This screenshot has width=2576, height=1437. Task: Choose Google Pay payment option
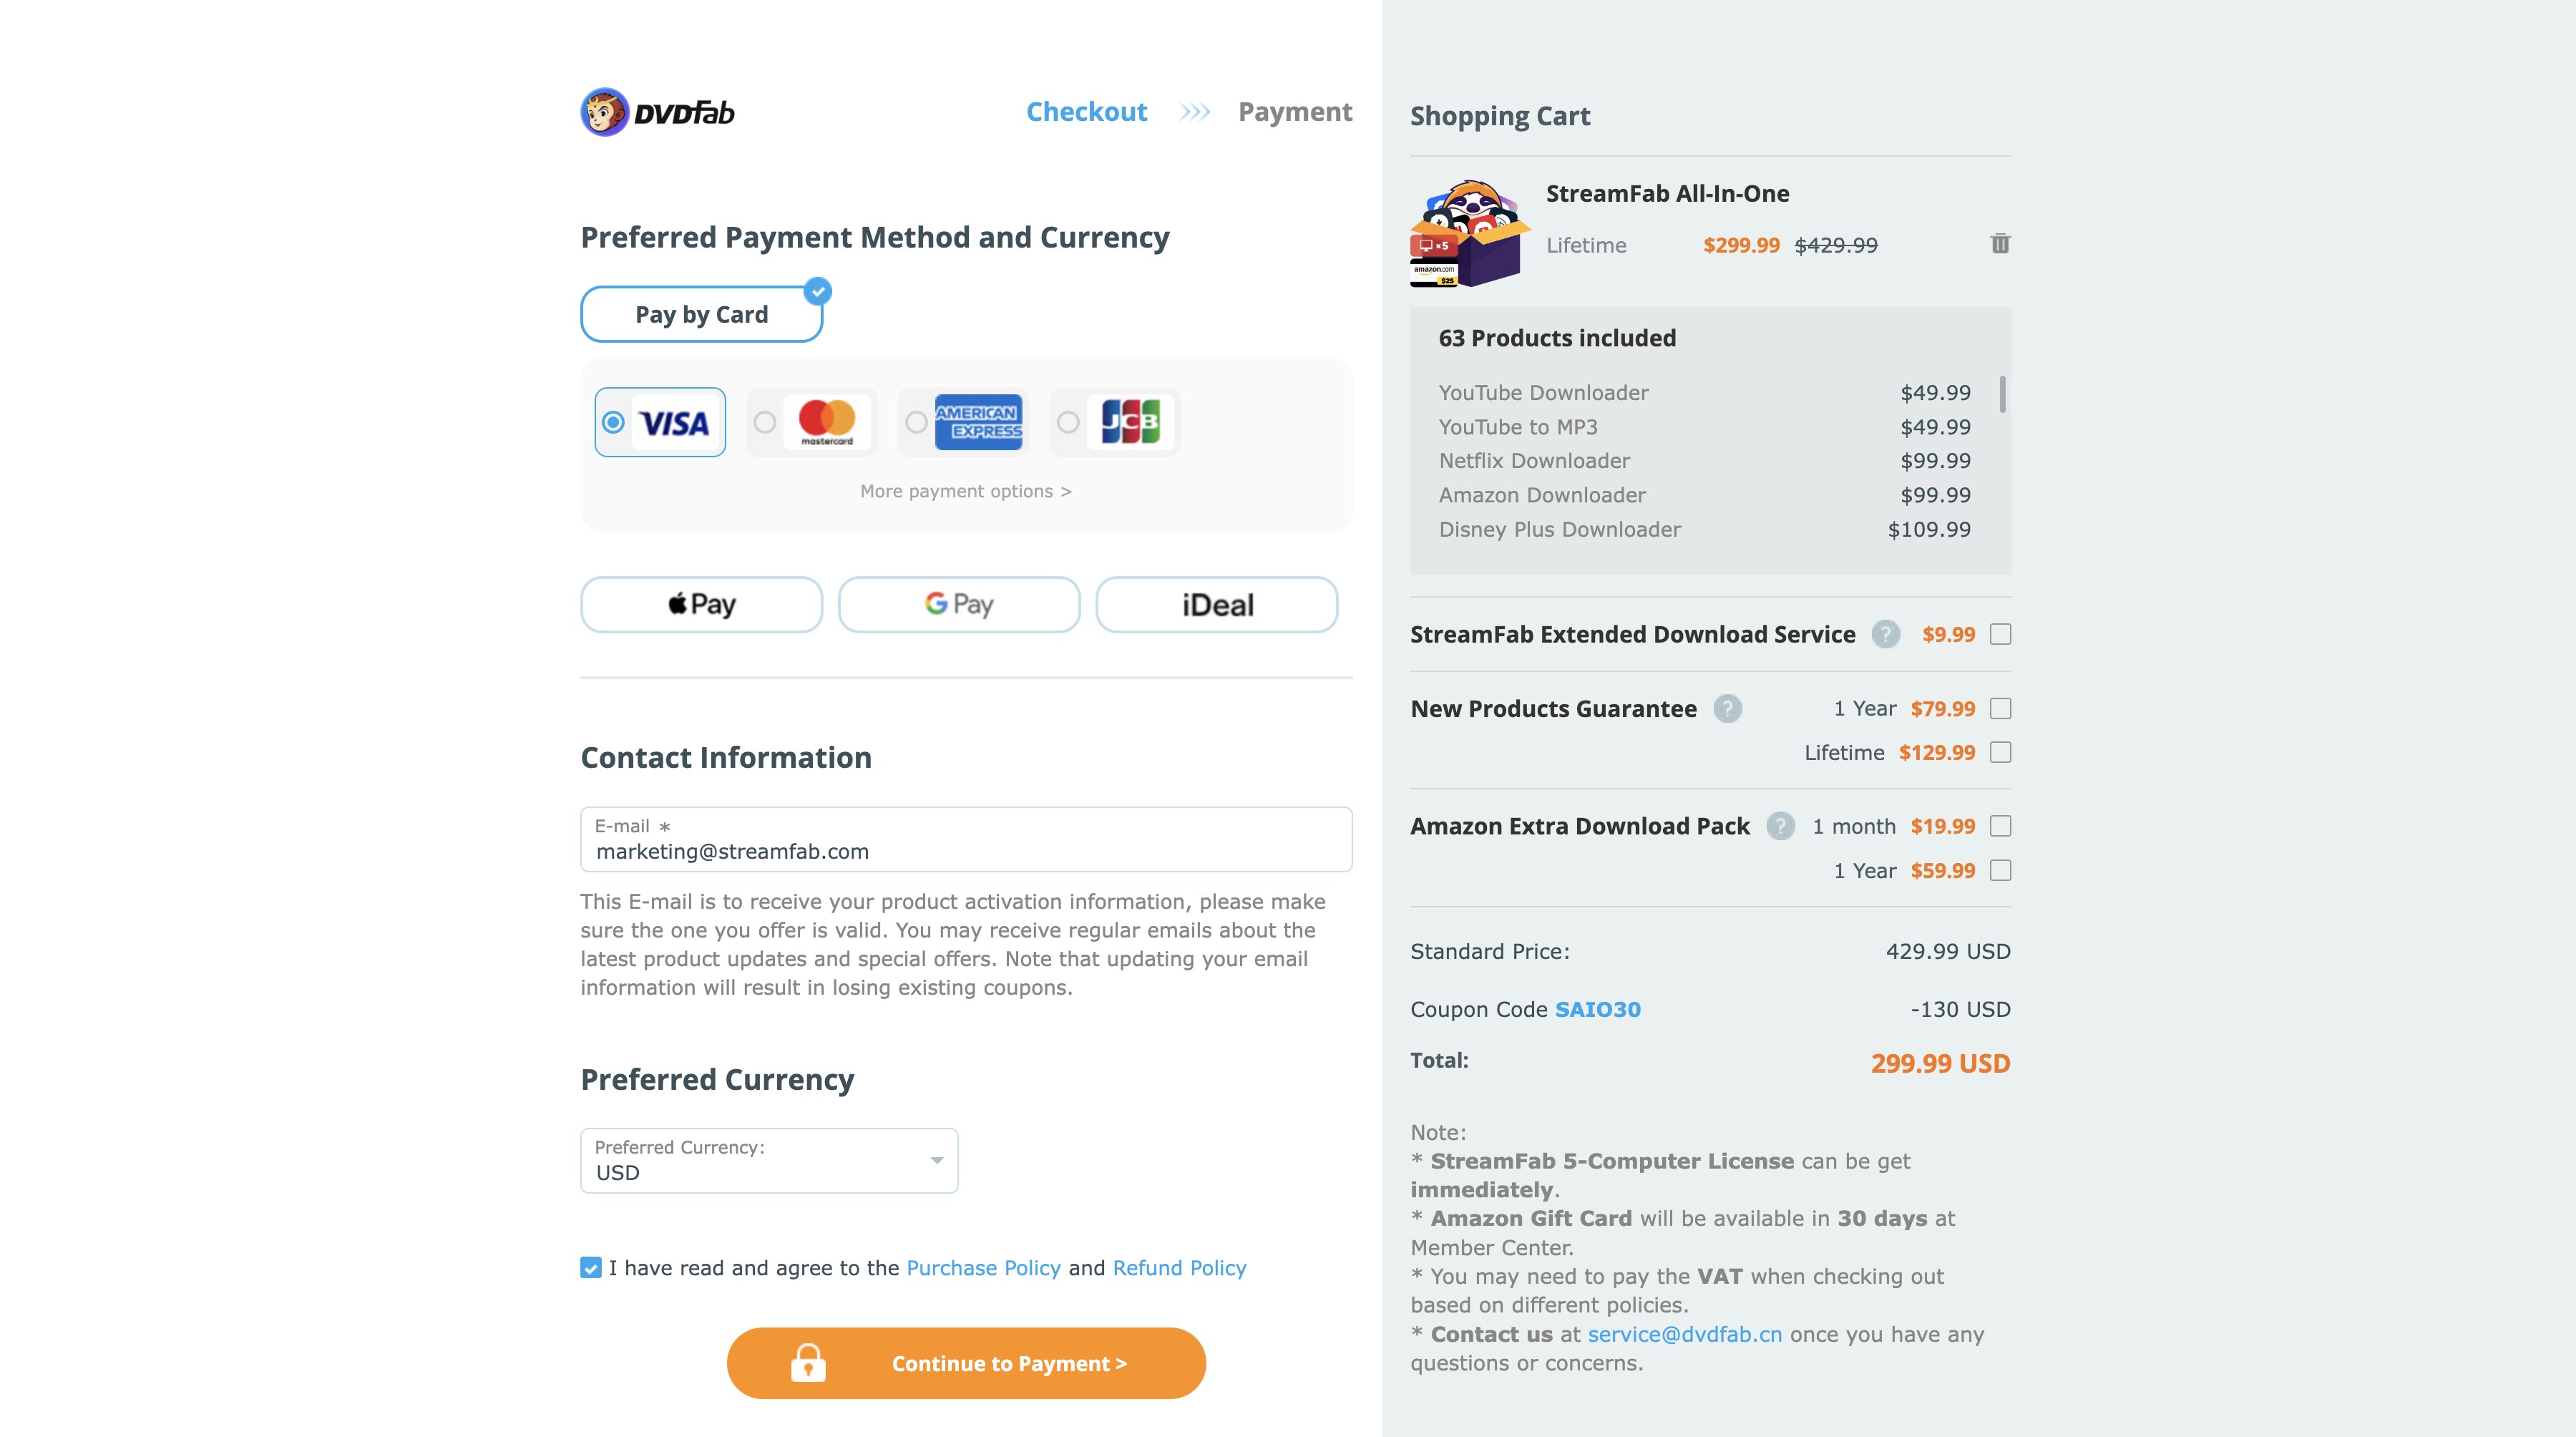[958, 603]
